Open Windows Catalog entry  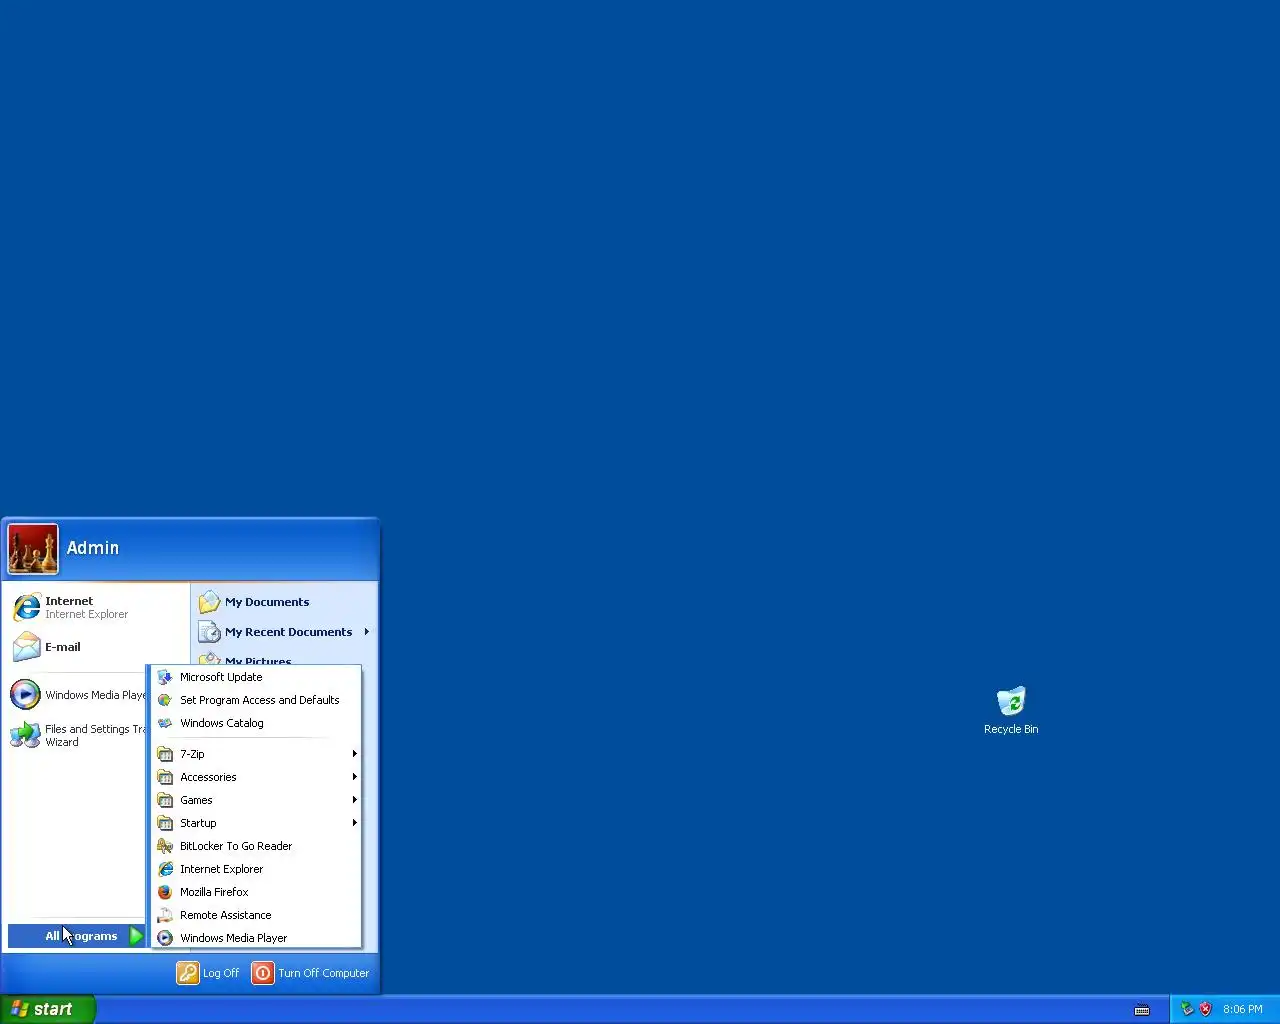[255, 723]
